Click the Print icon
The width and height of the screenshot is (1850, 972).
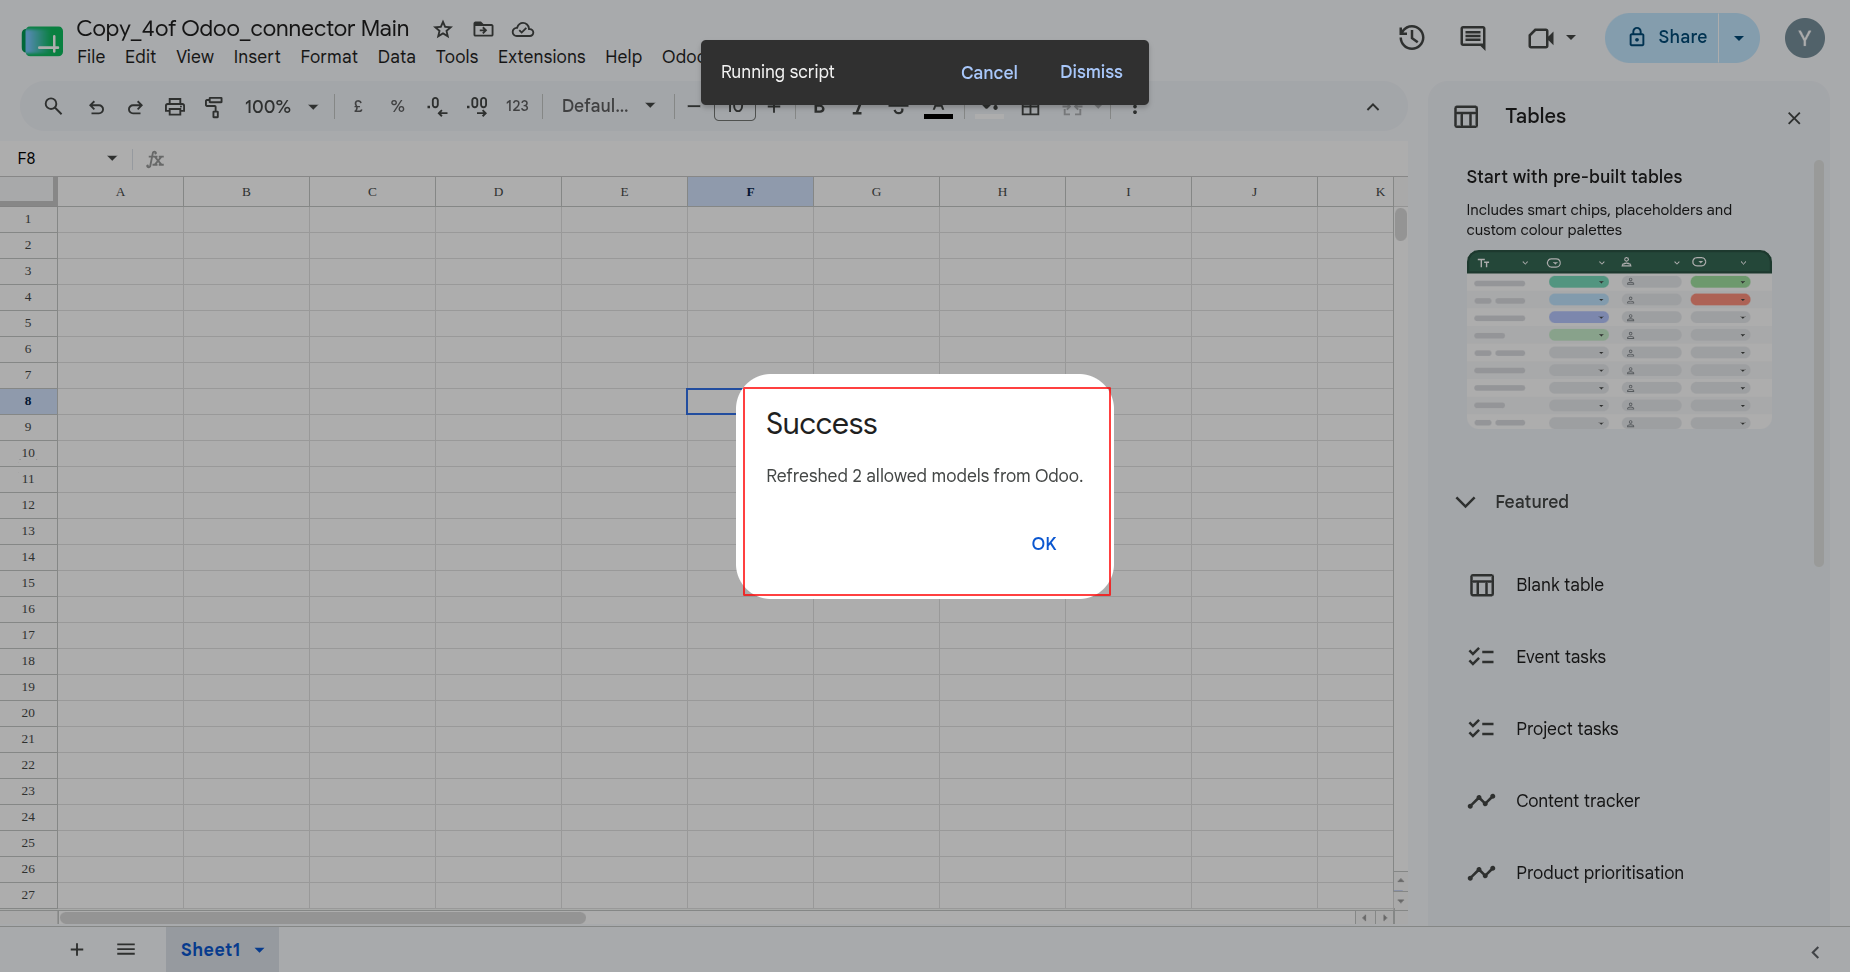point(175,106)
